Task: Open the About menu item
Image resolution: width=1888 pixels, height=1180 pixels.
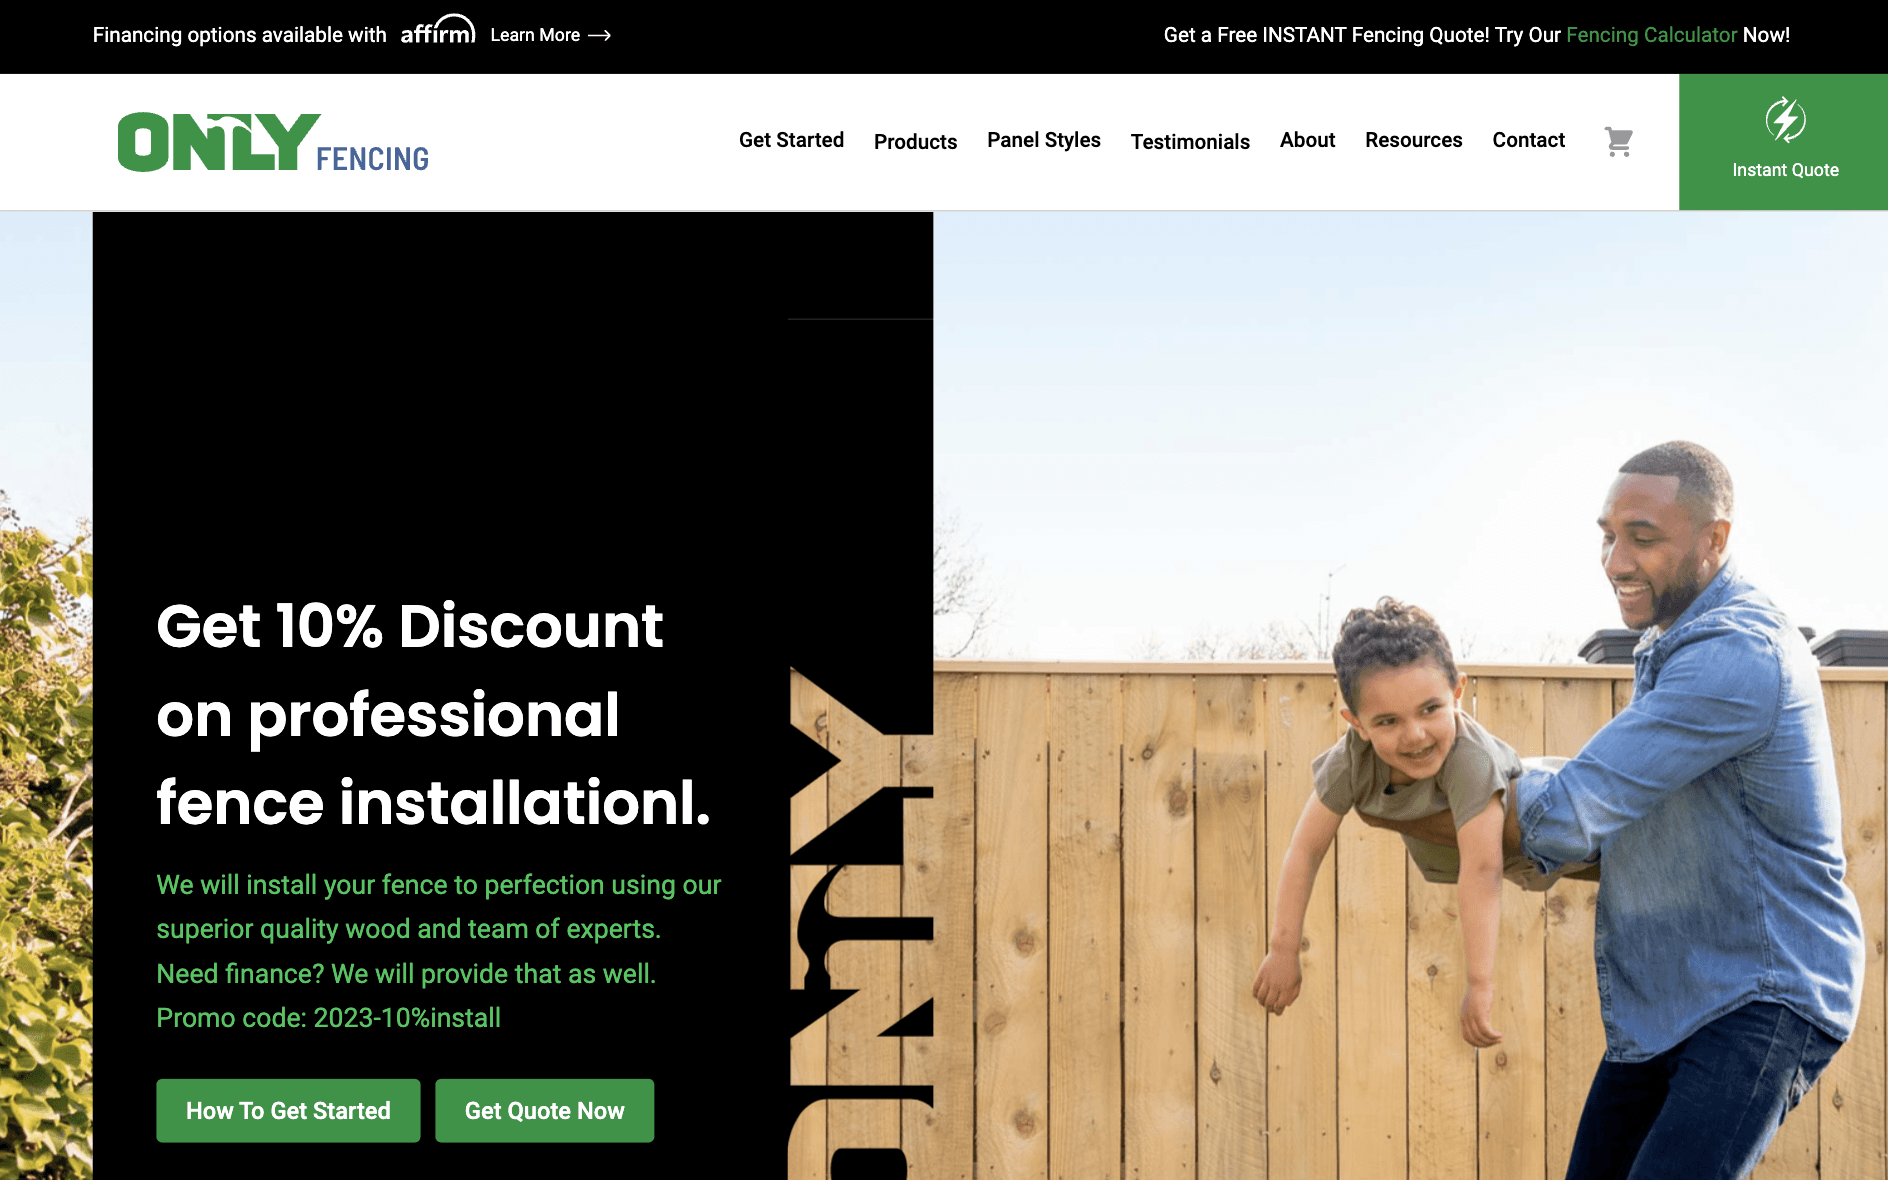Action: (1307, 140)
